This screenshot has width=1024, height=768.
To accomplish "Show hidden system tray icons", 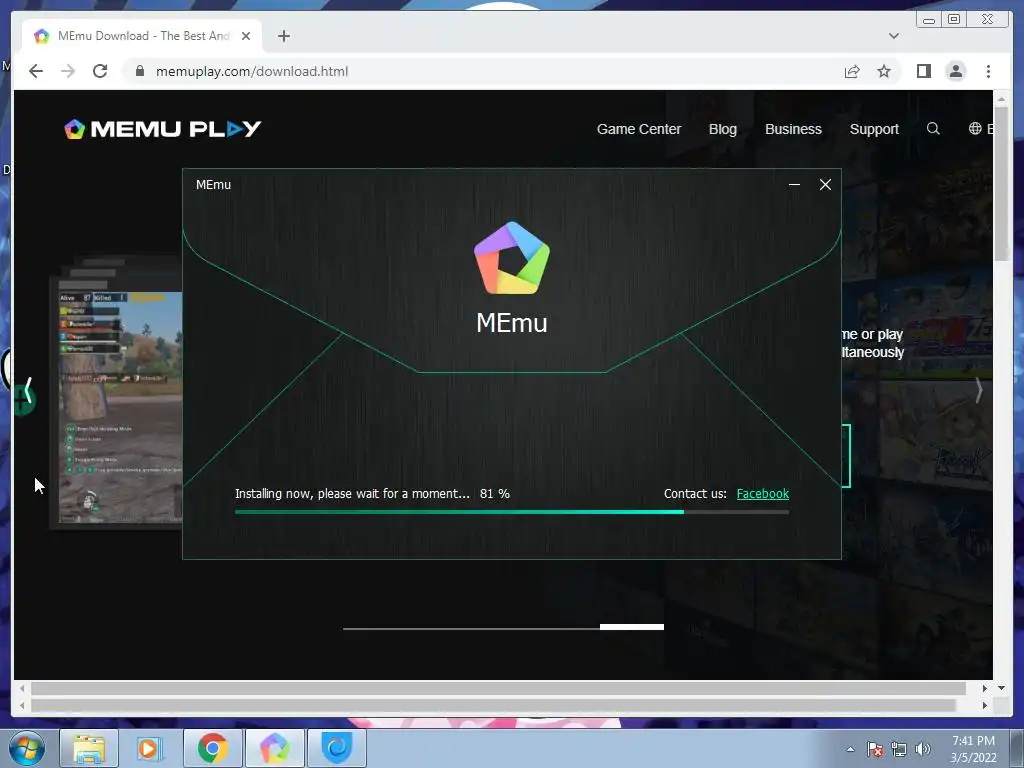I will pyautogui.click(x=850, y=750).
